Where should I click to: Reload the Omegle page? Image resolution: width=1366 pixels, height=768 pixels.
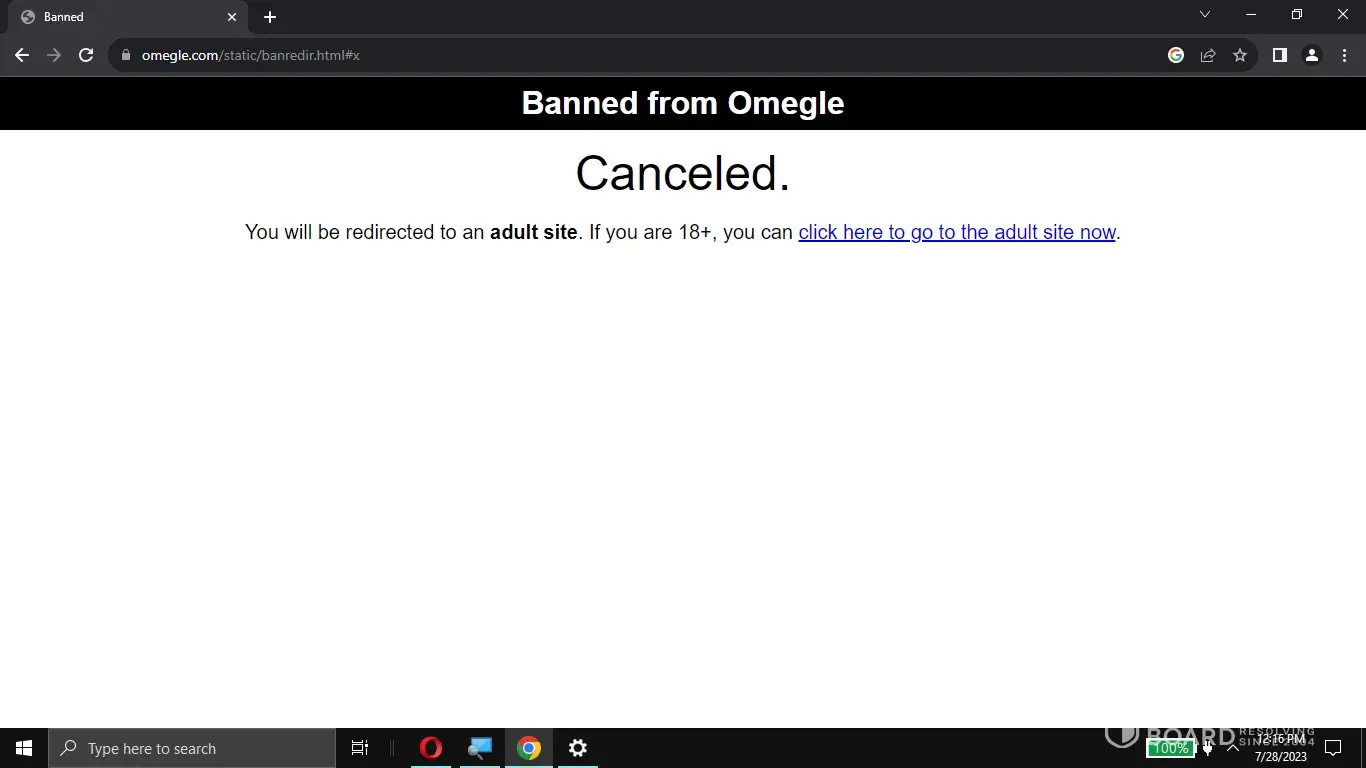tap(86, 55)
